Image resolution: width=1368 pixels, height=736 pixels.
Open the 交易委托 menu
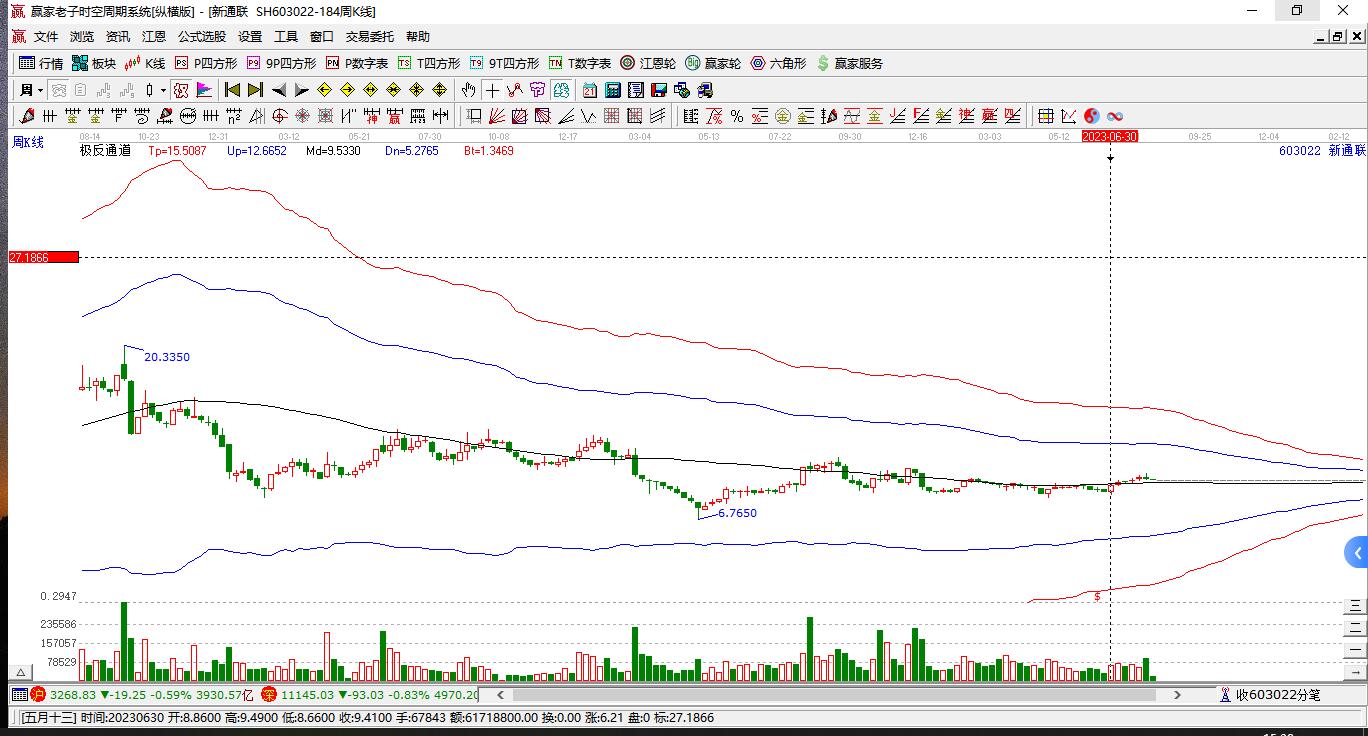[x=370, y=37]
